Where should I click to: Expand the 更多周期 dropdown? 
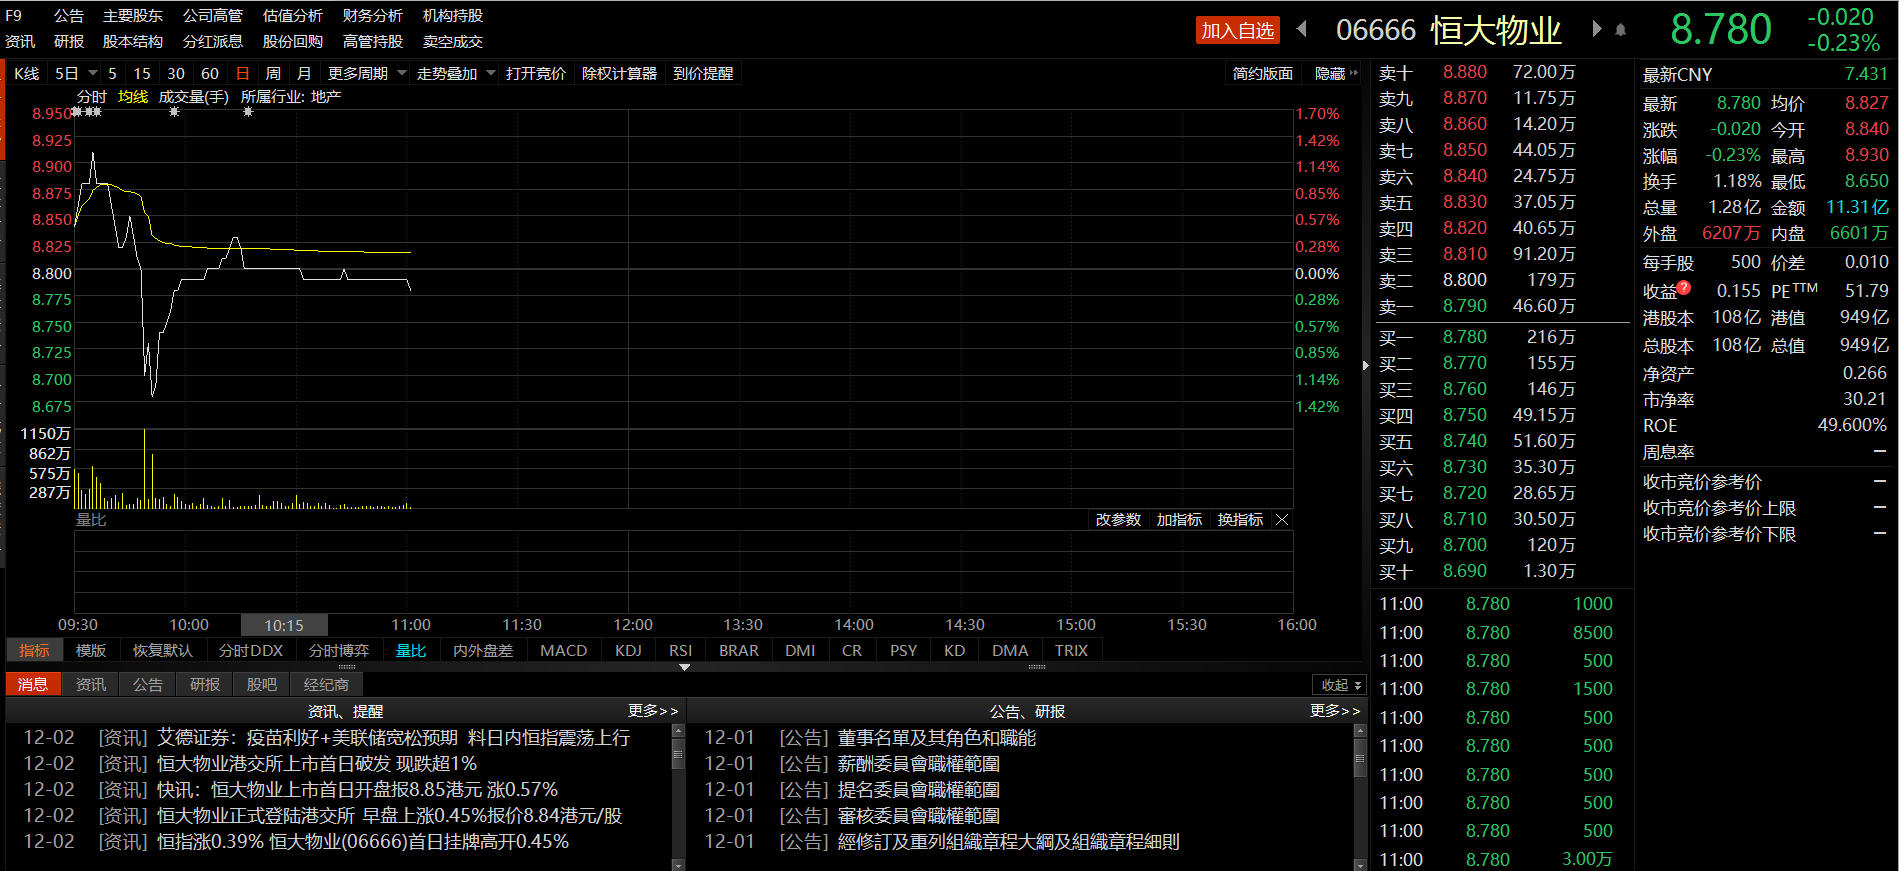tap(401, 74)
